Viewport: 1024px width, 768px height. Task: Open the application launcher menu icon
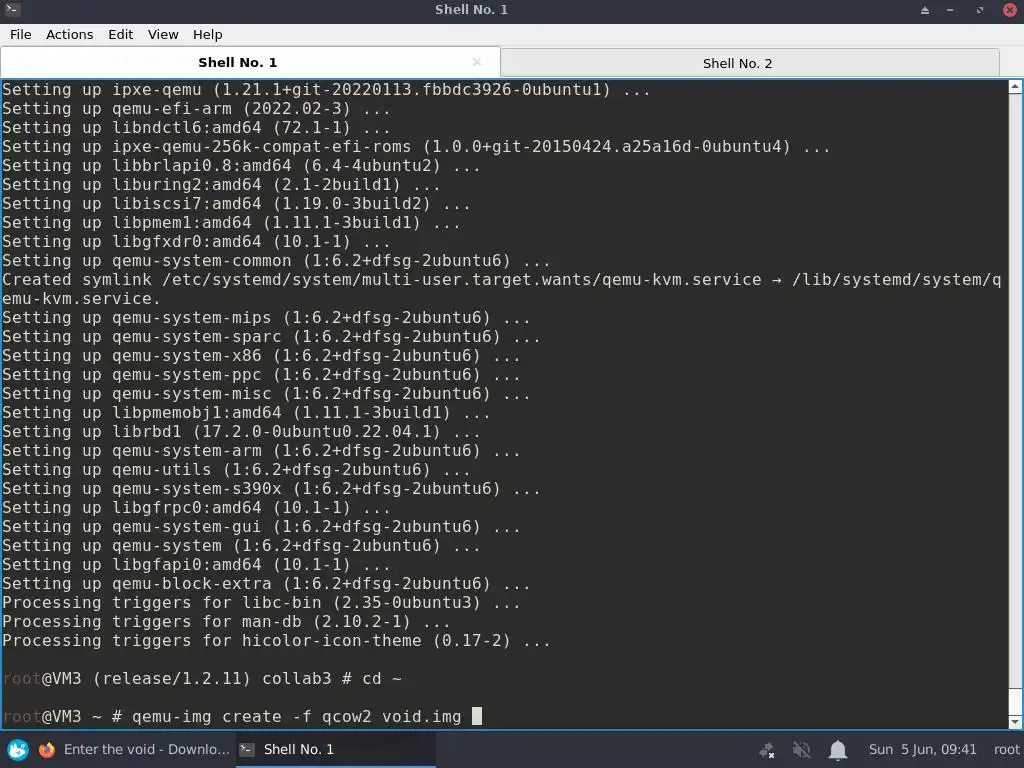coord(18,750)
